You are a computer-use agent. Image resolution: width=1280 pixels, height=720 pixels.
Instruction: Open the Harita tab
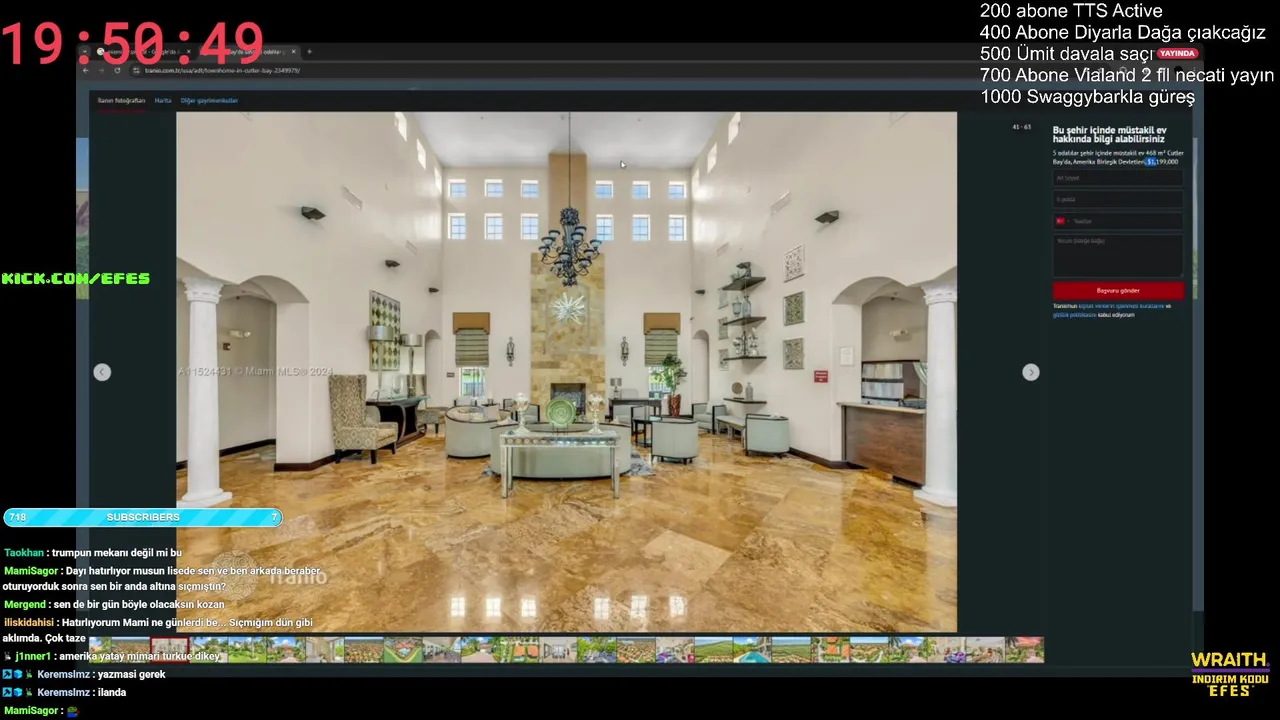[163, 101]
